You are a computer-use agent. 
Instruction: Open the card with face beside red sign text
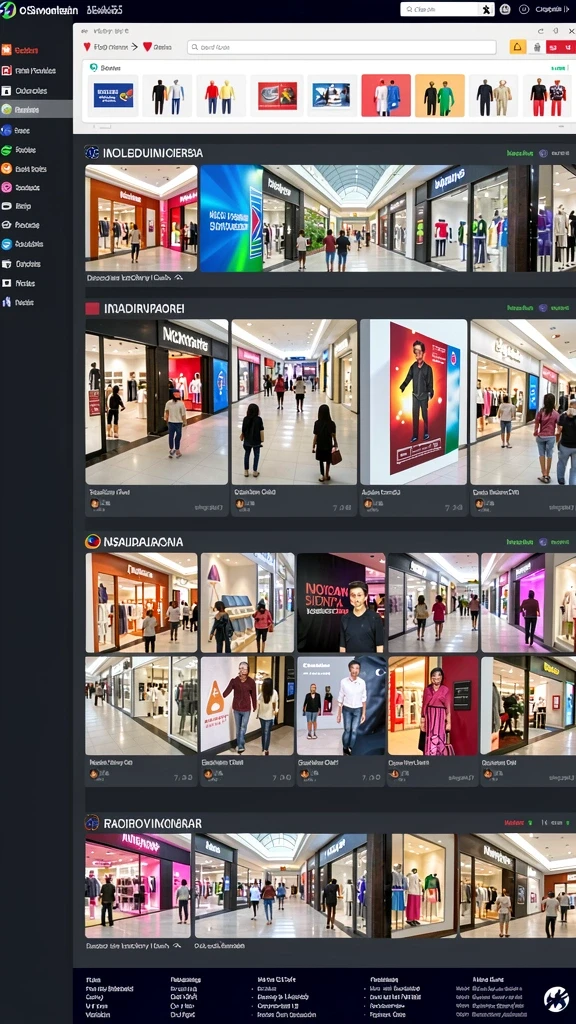tap(341, 603)
